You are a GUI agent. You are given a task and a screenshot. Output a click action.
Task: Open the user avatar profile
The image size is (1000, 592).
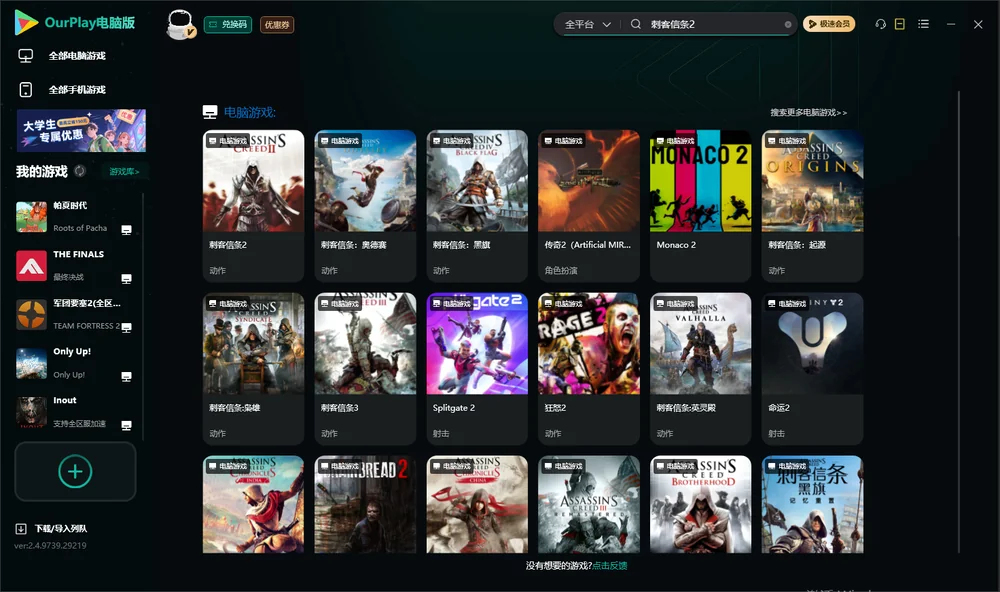[180, 24]
